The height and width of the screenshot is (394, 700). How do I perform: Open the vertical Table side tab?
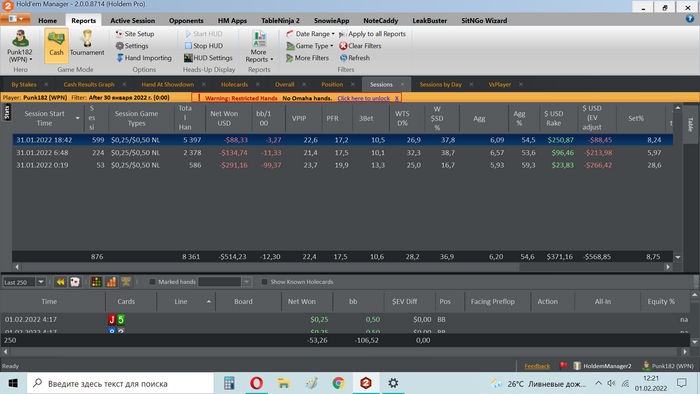tap(690, 124)
